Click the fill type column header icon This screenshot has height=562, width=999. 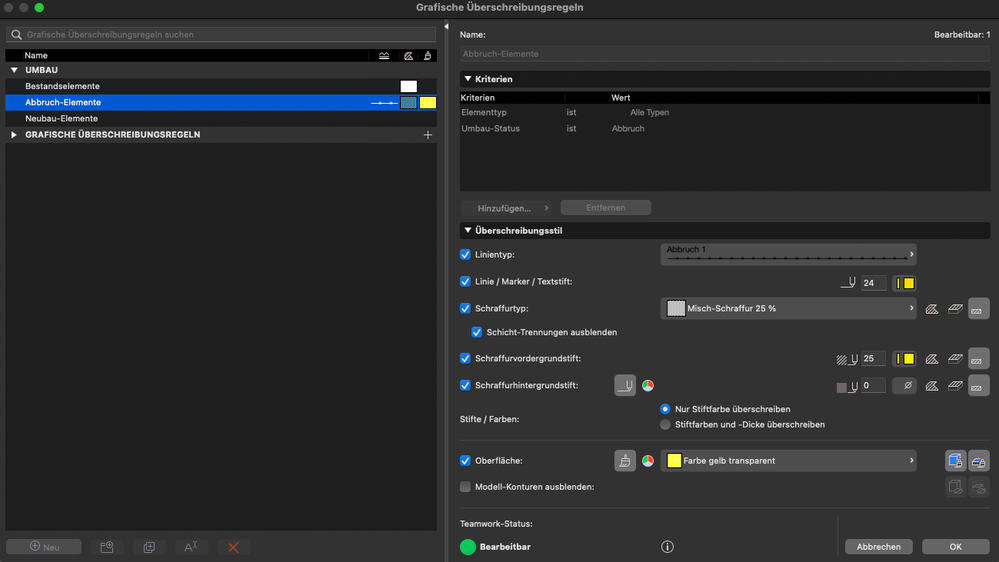pos(408,56)
